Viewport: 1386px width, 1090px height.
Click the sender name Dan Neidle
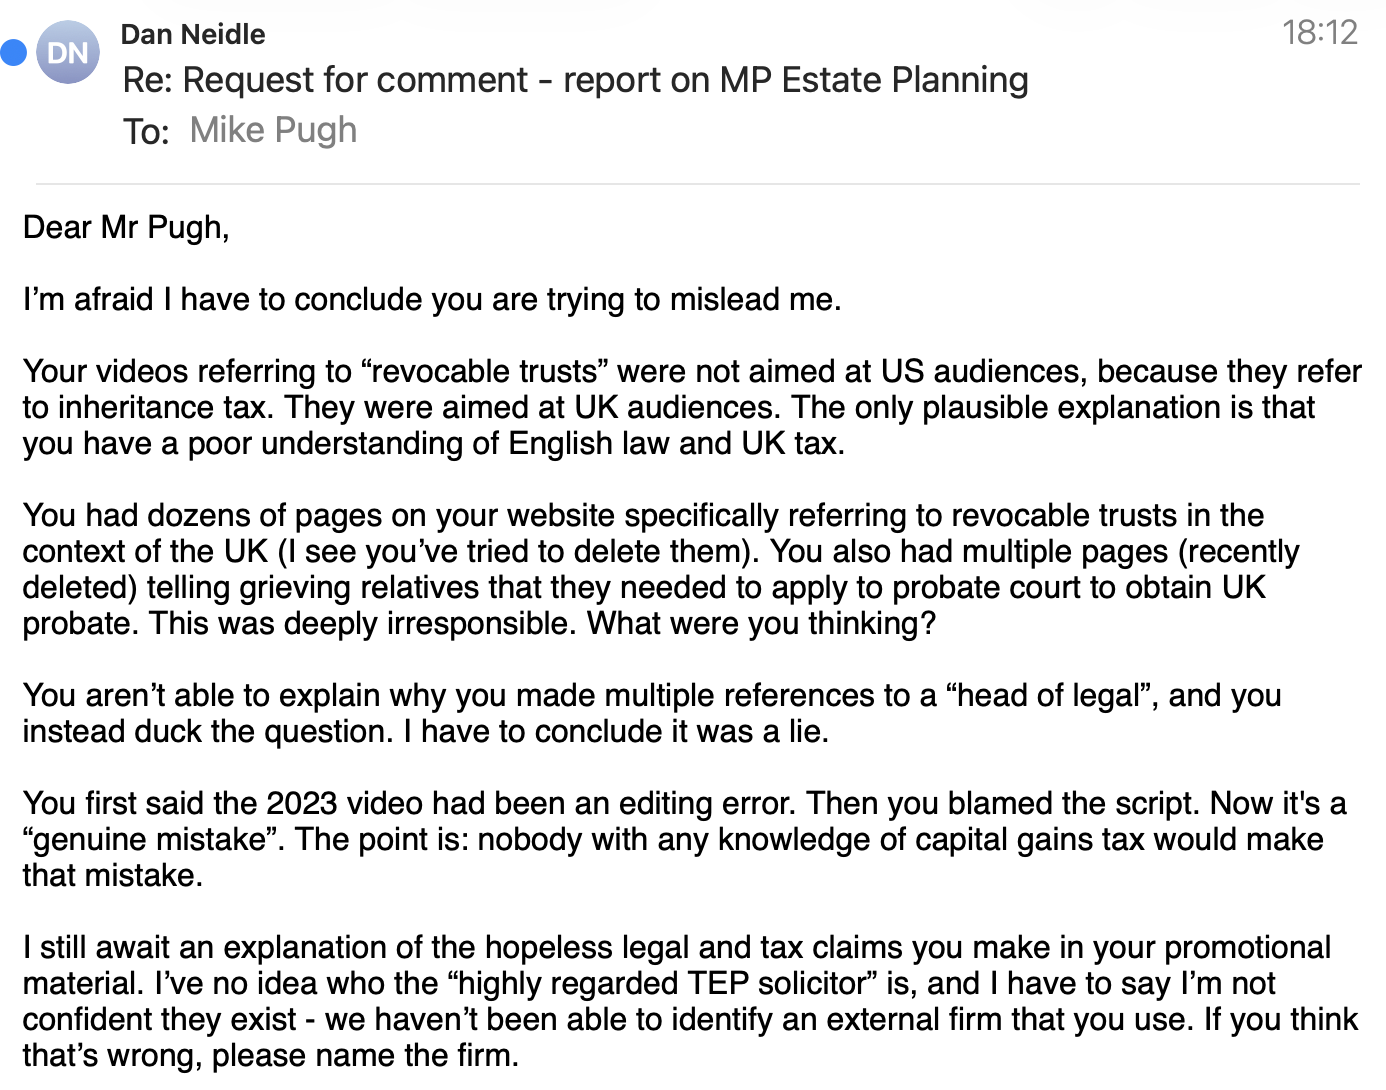[192, 34]
